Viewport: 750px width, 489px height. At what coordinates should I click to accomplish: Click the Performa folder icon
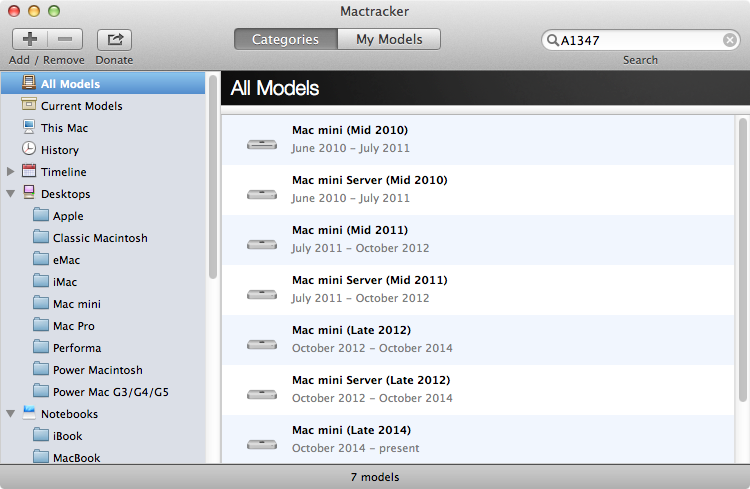41,347
